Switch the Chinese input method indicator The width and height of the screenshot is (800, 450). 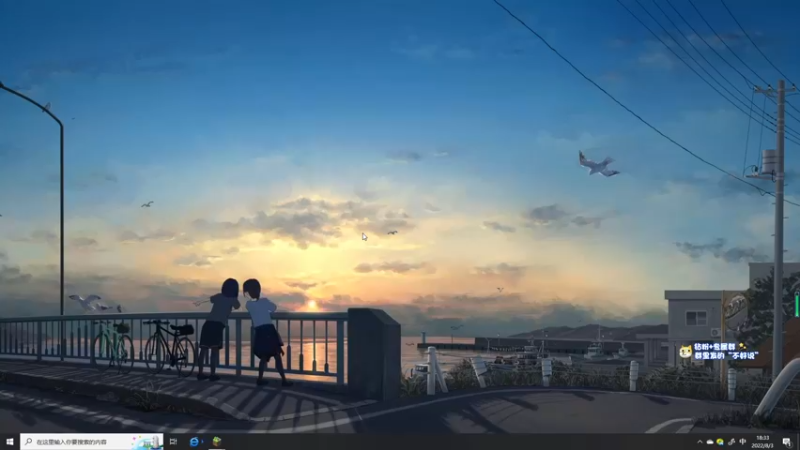(x=742, y=442)
